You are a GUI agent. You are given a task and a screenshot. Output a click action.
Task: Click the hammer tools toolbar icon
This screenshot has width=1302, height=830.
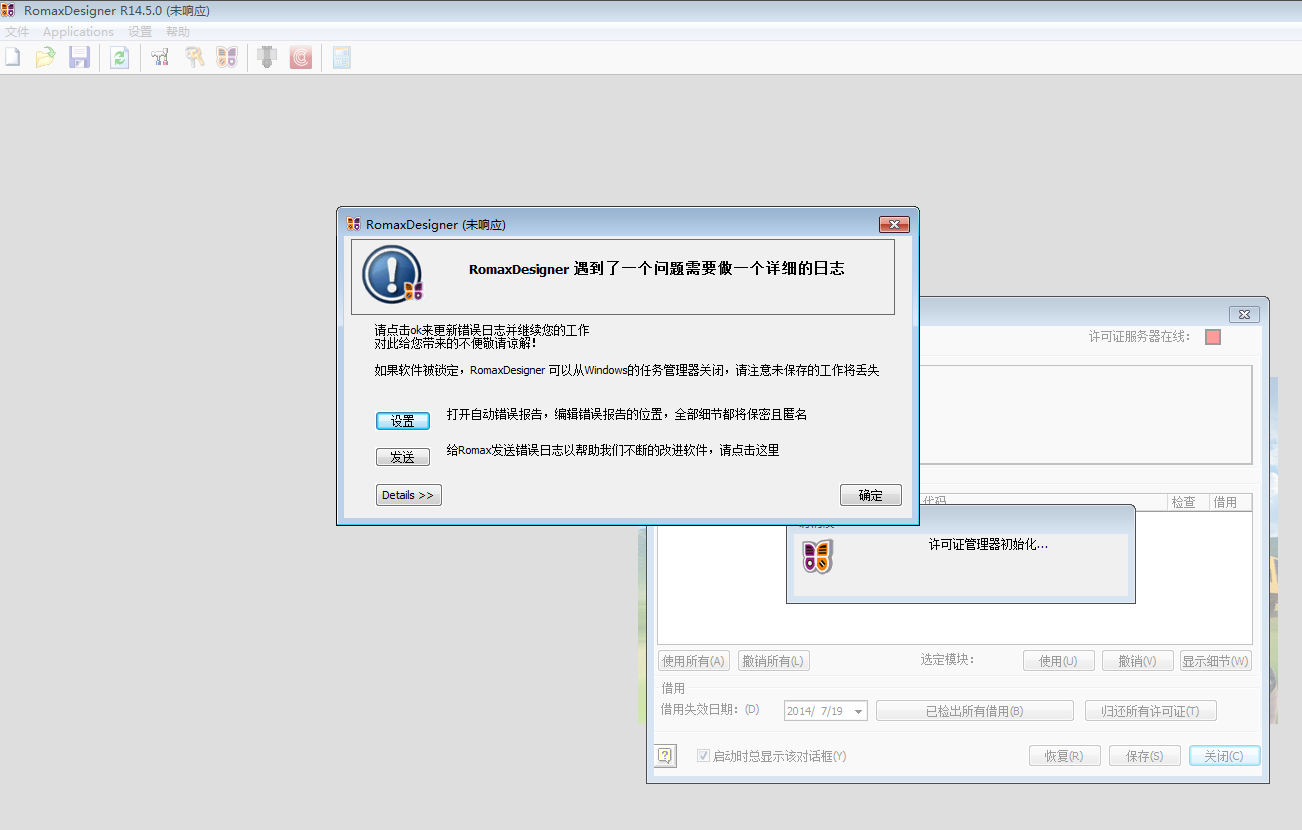(160, 58)
